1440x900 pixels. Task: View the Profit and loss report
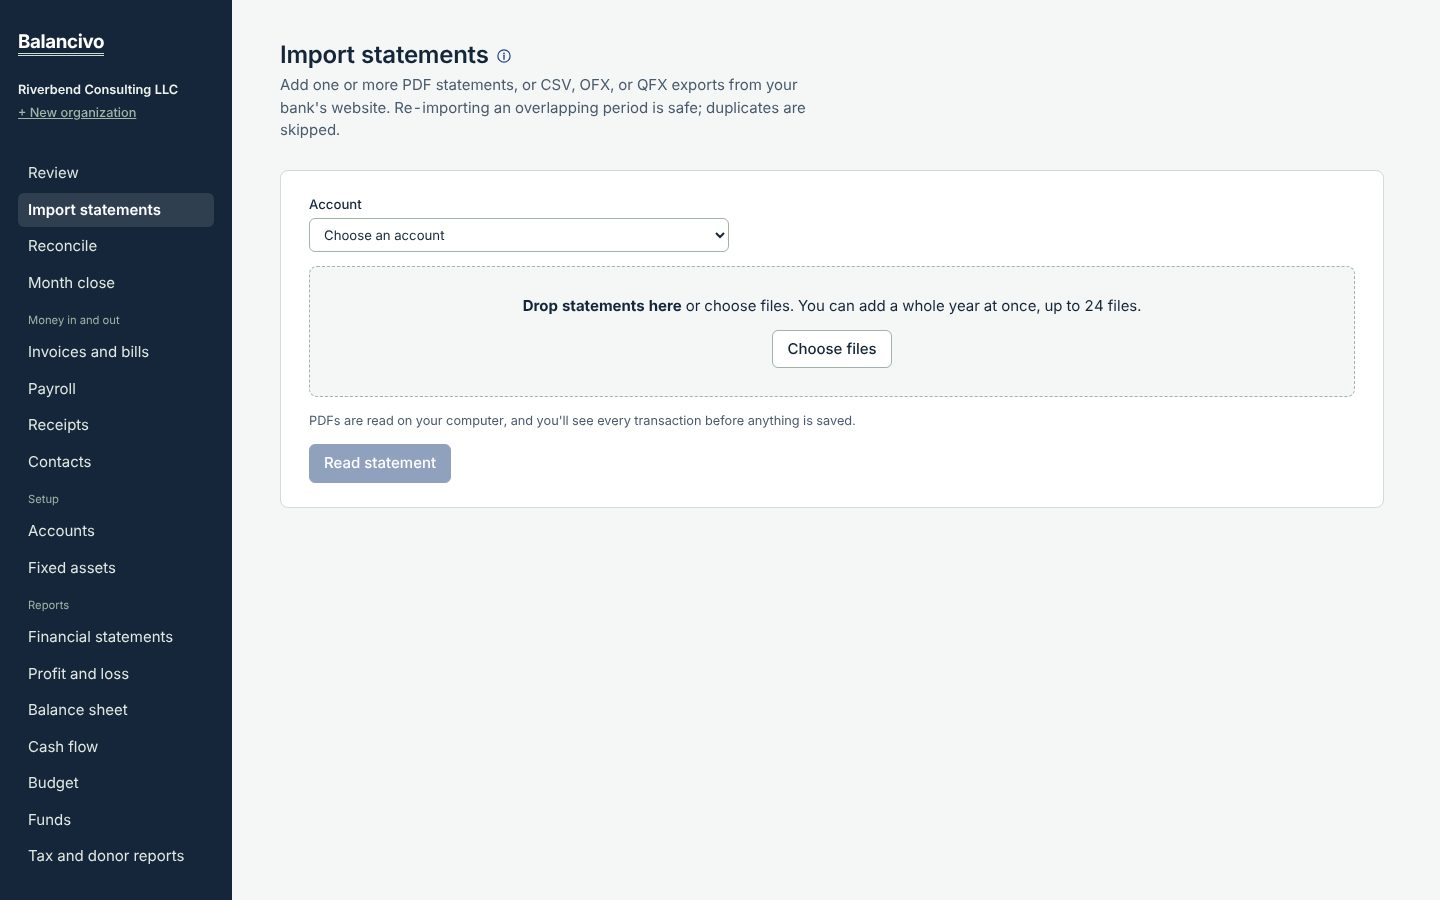pyautogui.click(x=116, y=674)
